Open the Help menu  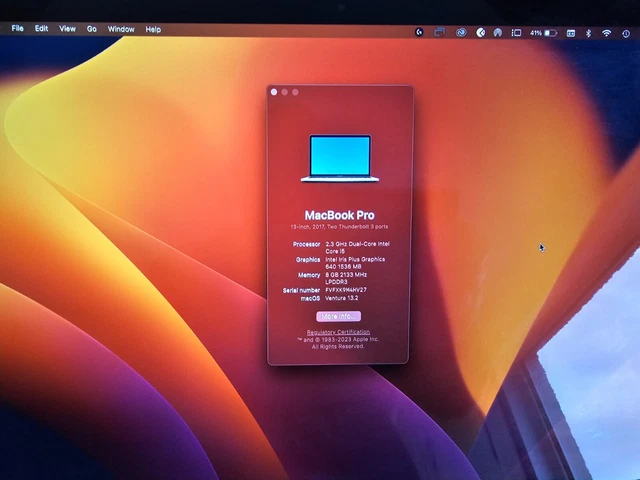153,29
